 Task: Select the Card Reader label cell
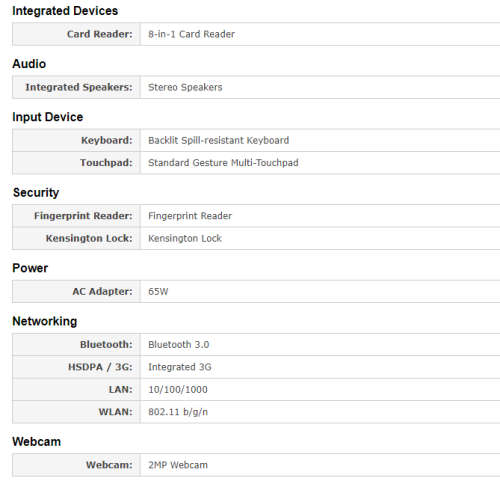coord(76,34)
